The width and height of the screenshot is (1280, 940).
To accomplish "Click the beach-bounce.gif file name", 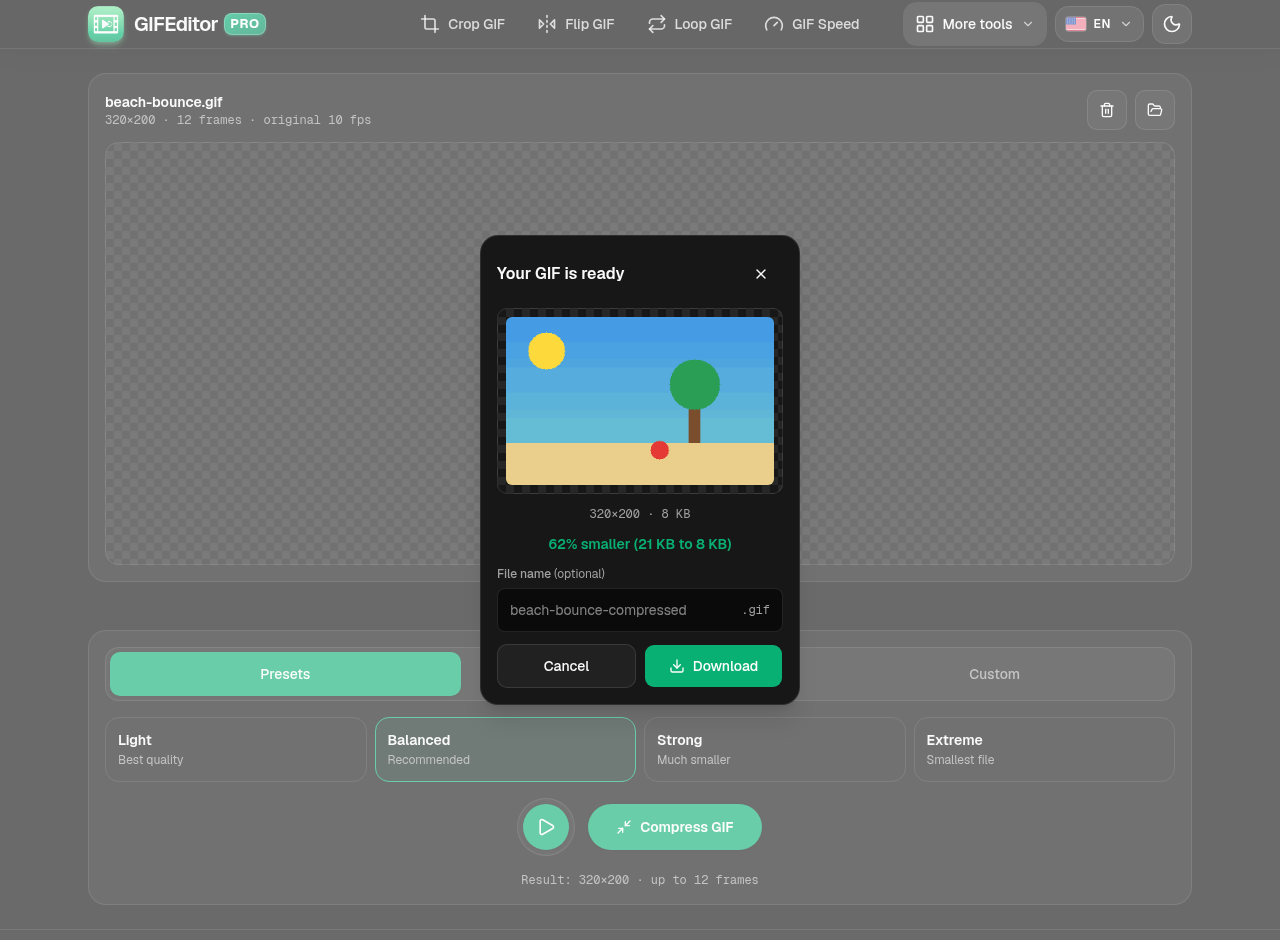I will pyautogui.click(x=164, y=102).
